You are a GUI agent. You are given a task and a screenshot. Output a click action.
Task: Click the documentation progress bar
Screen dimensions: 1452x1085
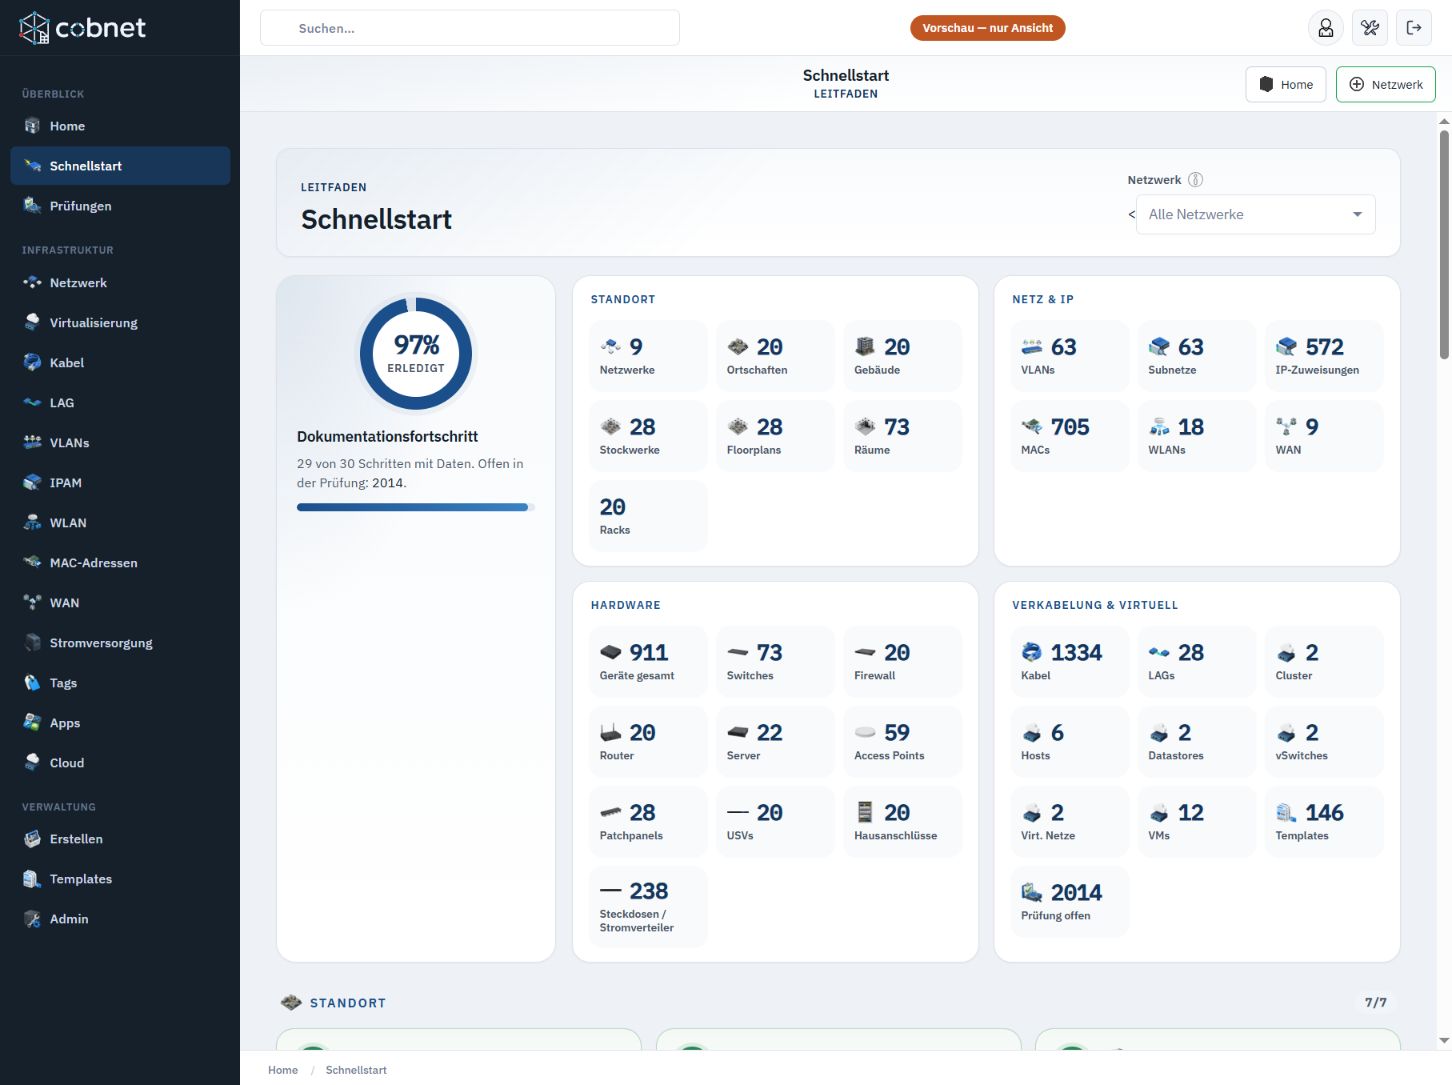pyautogui.click(x=416, y=507)
